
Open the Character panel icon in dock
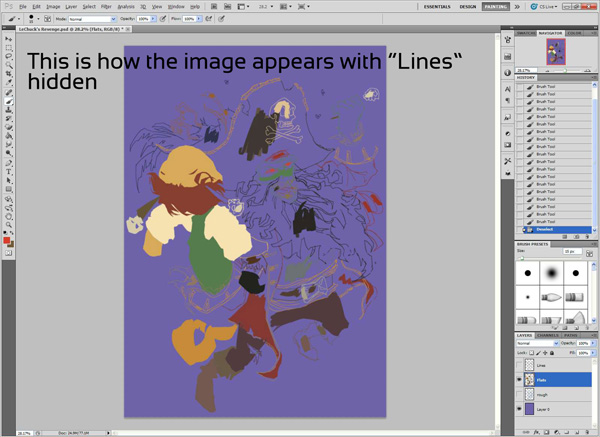click(507, 89)
